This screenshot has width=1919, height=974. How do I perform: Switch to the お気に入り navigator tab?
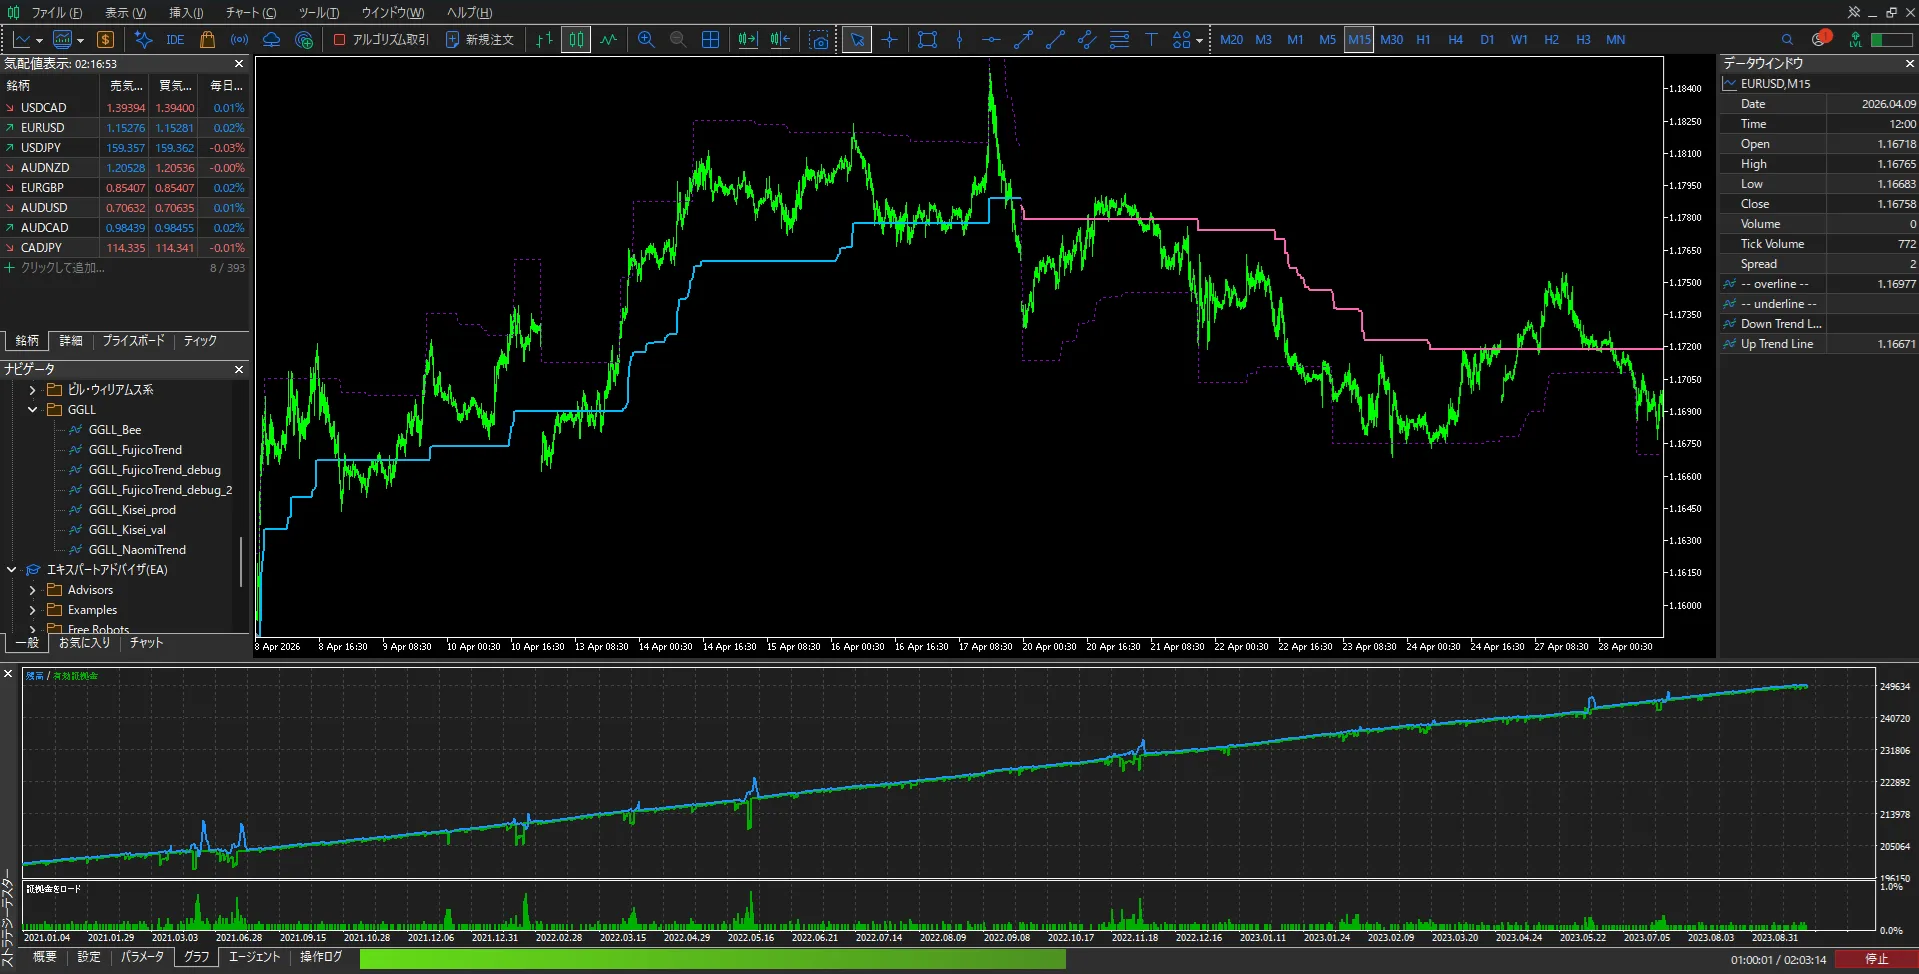point(84,643)
